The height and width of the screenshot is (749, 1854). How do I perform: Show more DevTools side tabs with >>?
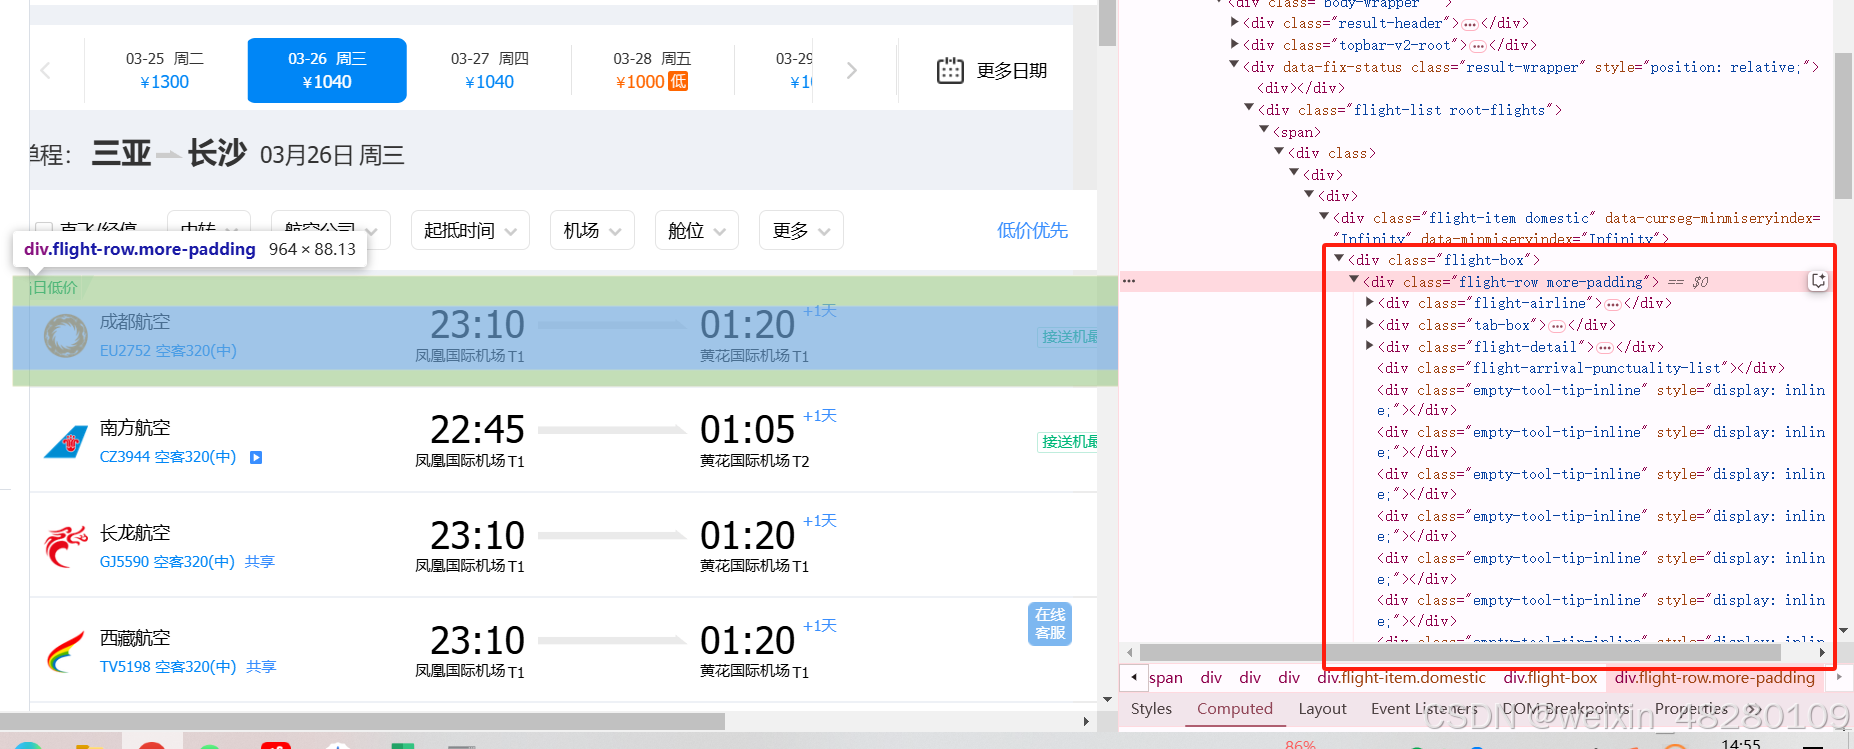(1754, 709)
